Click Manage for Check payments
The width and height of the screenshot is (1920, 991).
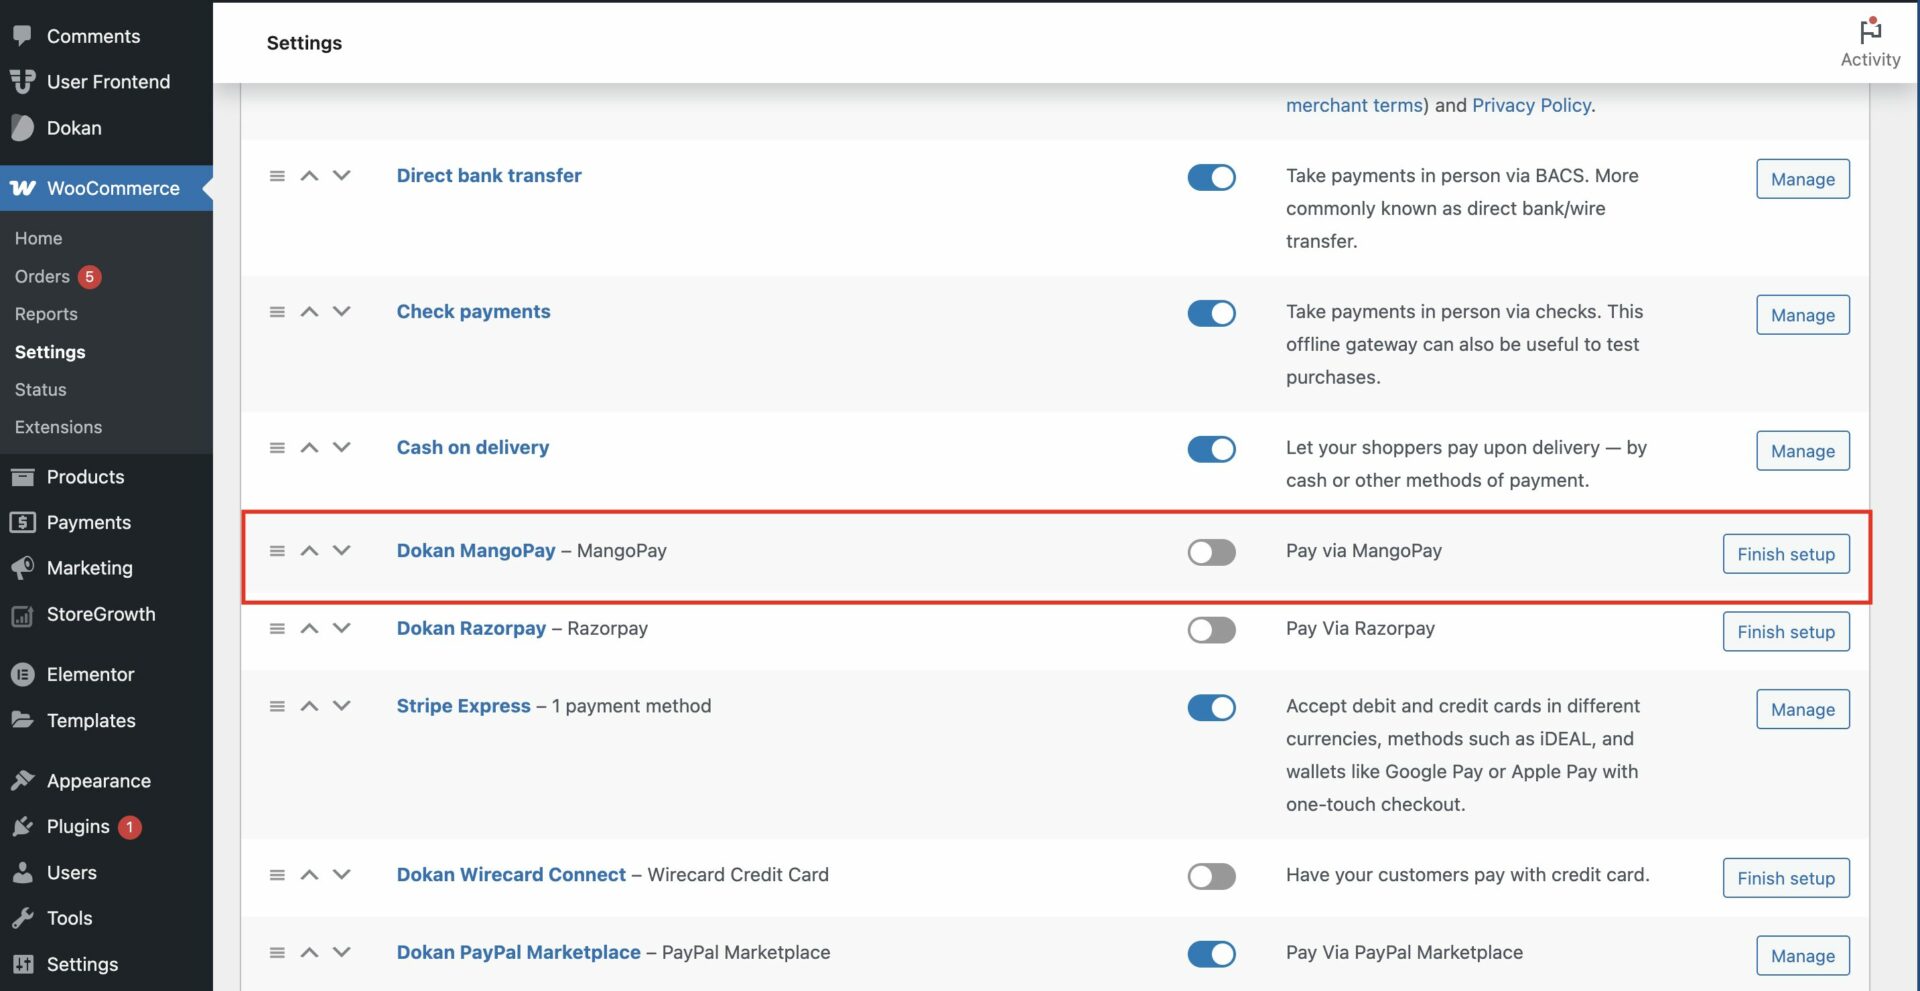[1802, 315]
